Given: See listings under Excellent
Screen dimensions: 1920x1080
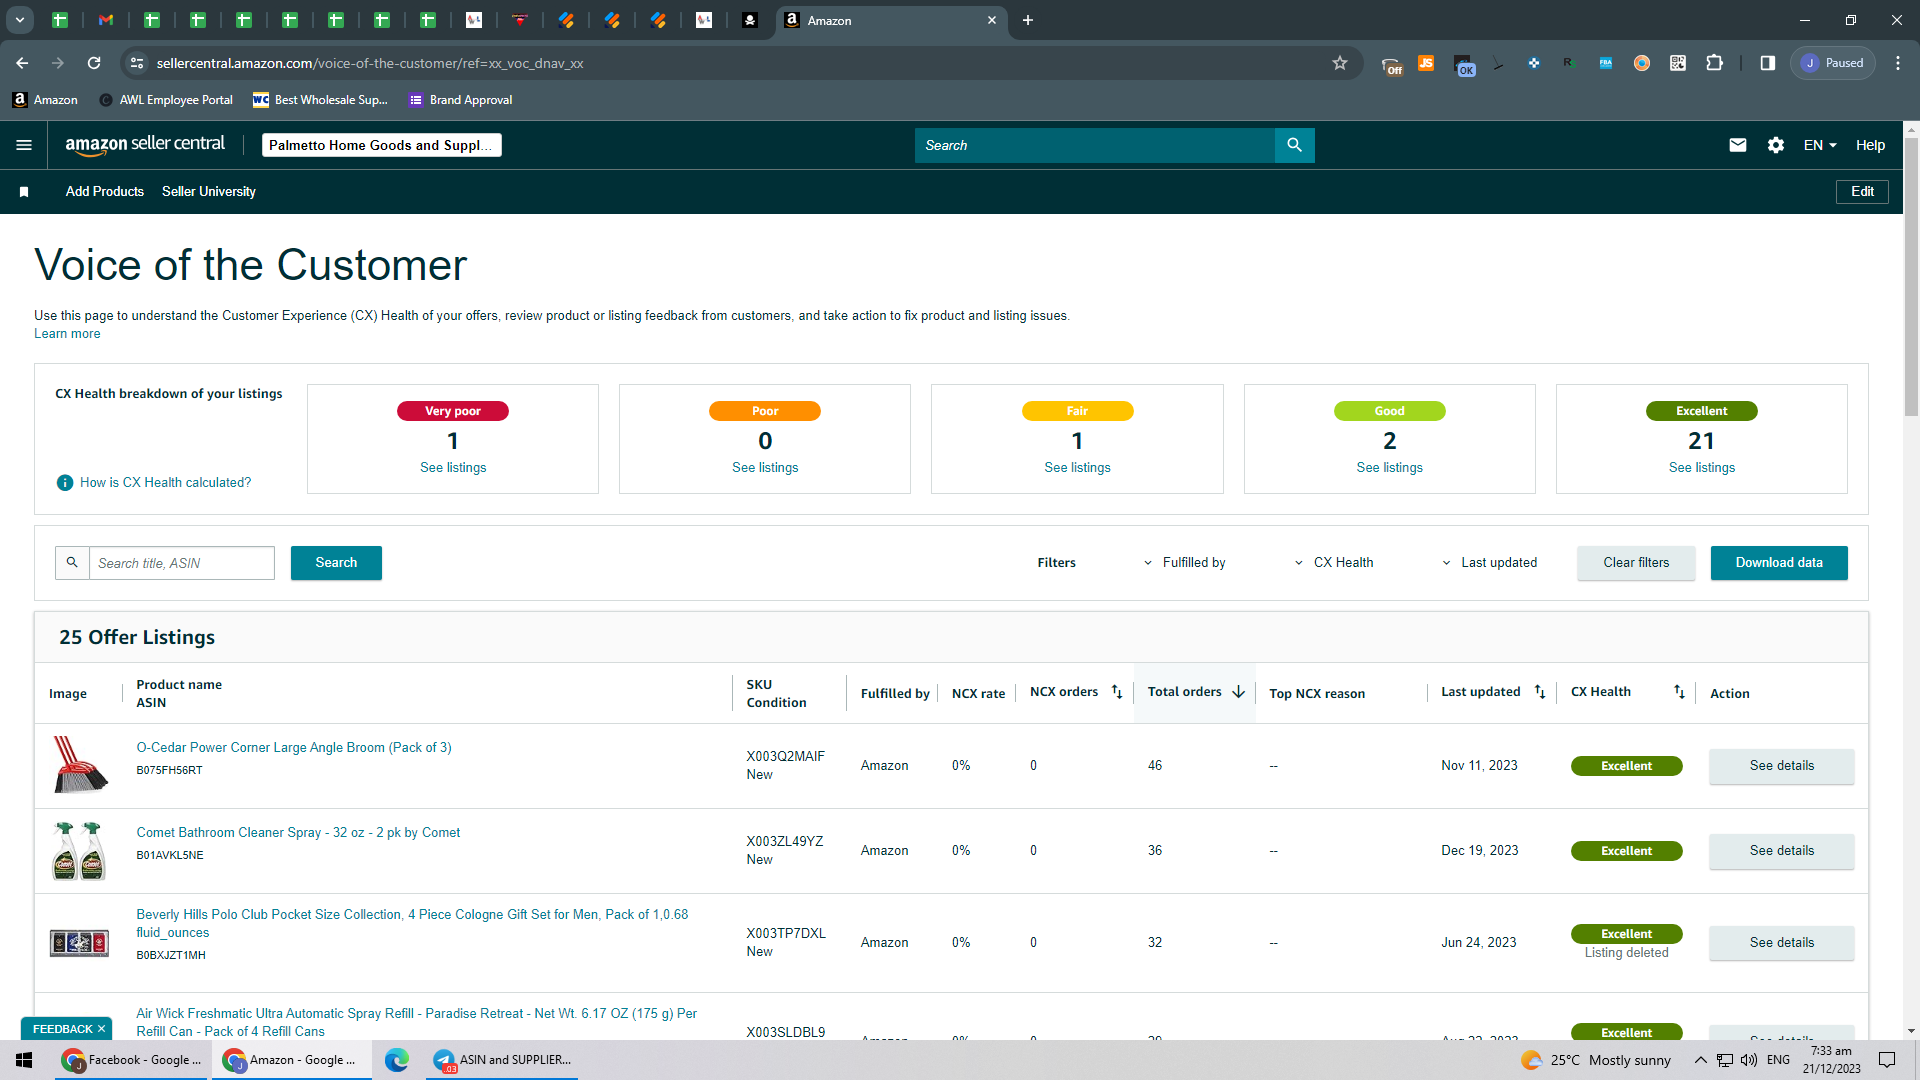Looking at the screenshot, I should pos(1701,468).
